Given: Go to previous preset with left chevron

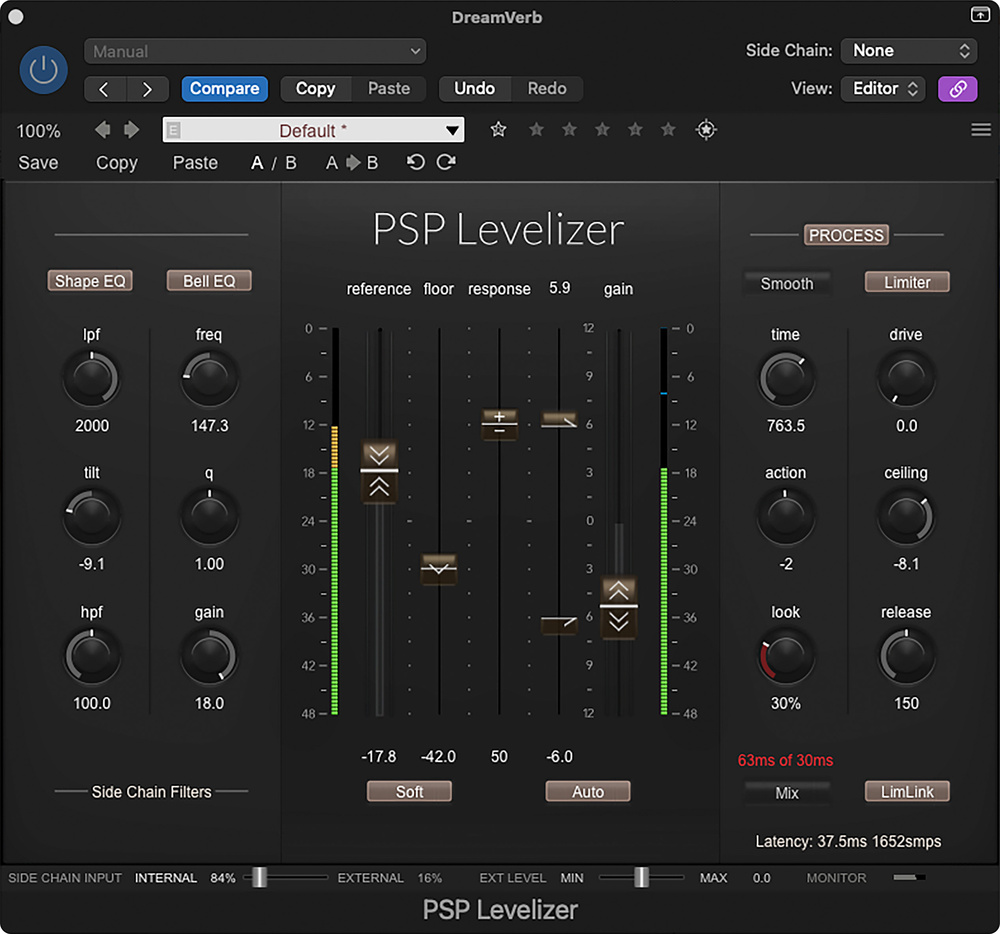Looking at the screenshot, I should coord(105,89).
